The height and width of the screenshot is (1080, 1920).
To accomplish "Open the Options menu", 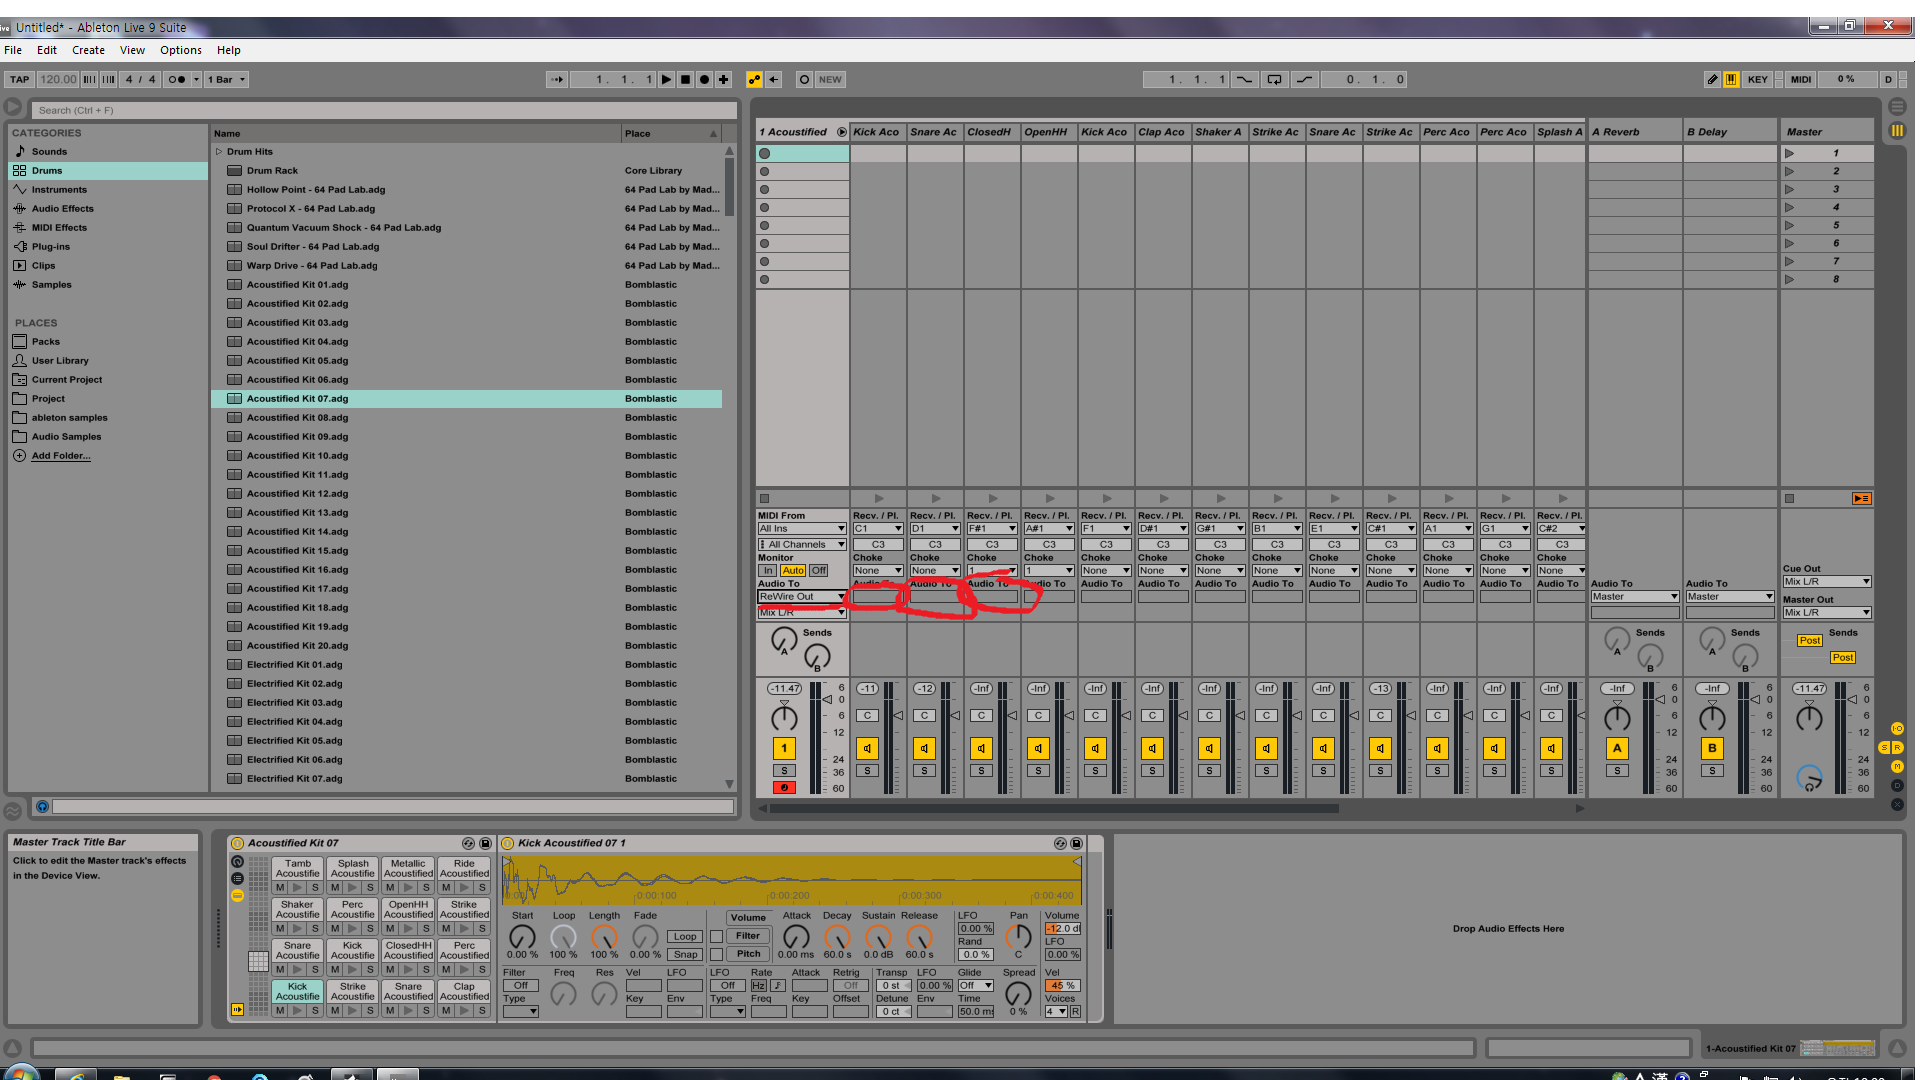I will pos(181,50).
